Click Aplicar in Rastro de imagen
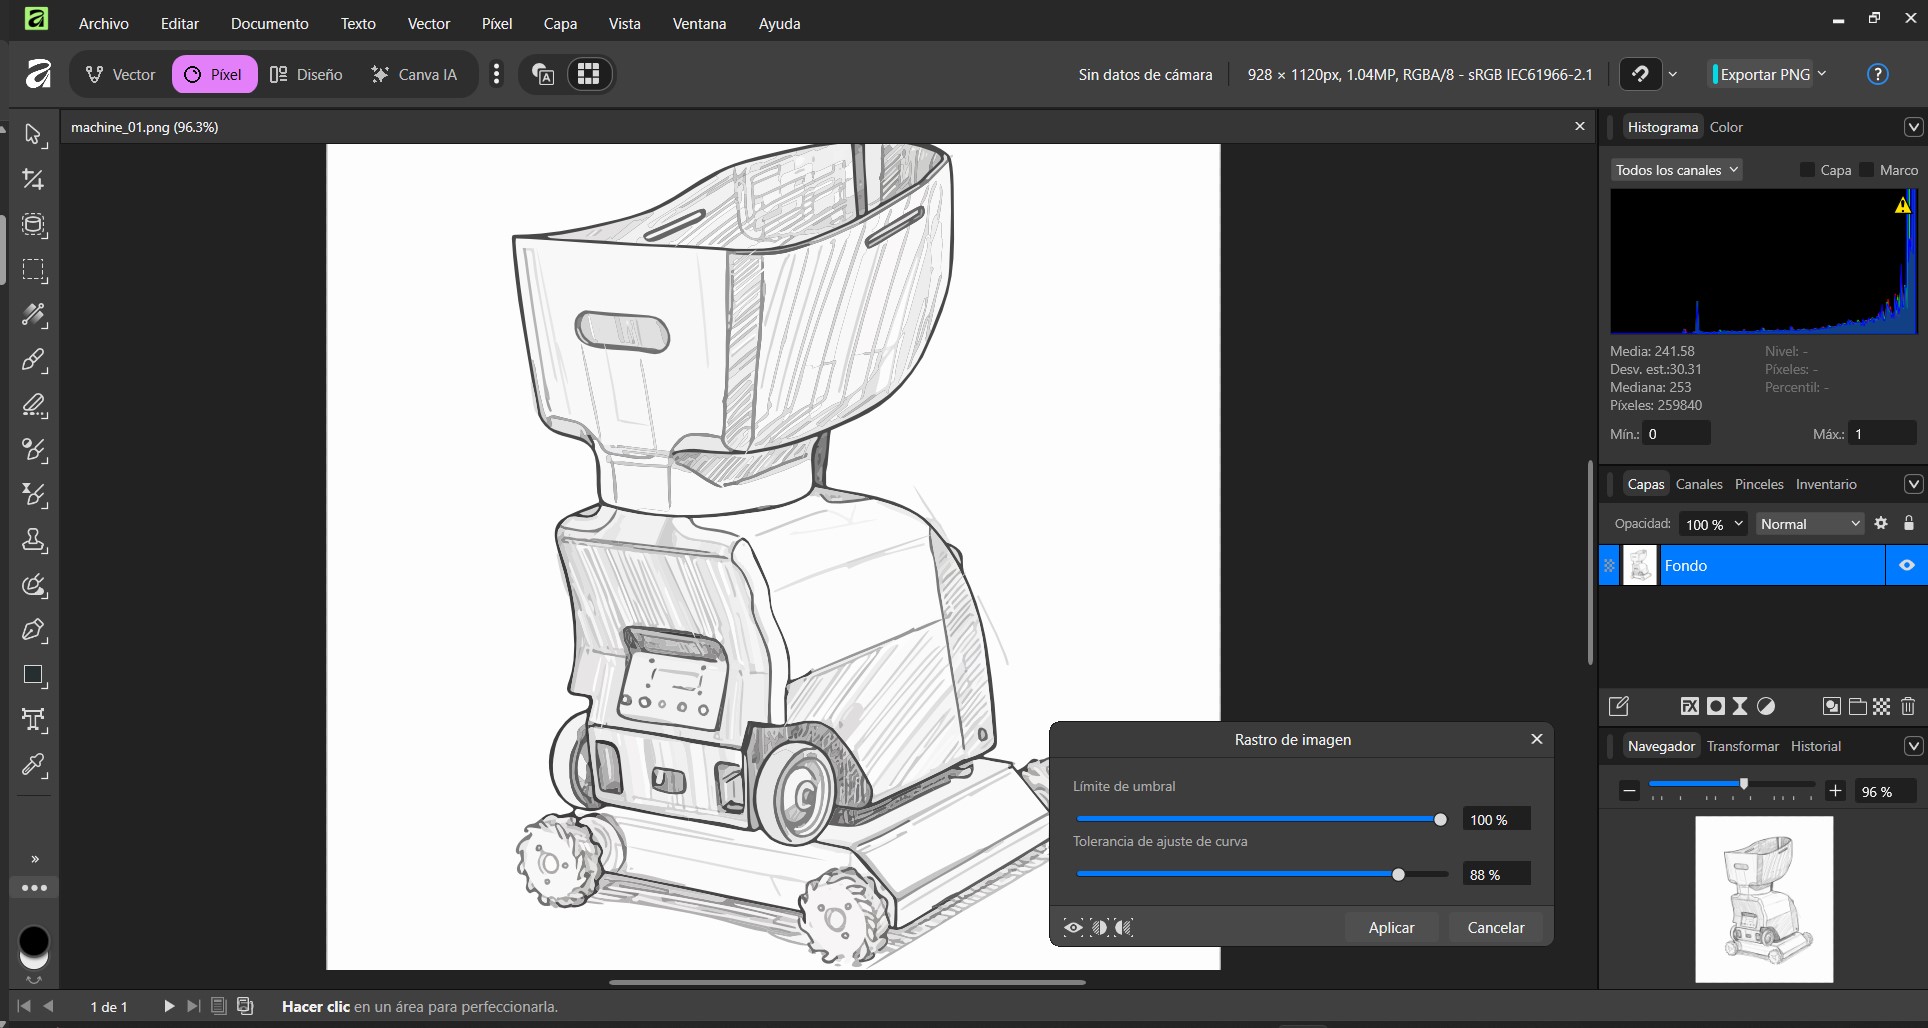The width and height of the screenshot is (1928, 1028). point(1391,927)
